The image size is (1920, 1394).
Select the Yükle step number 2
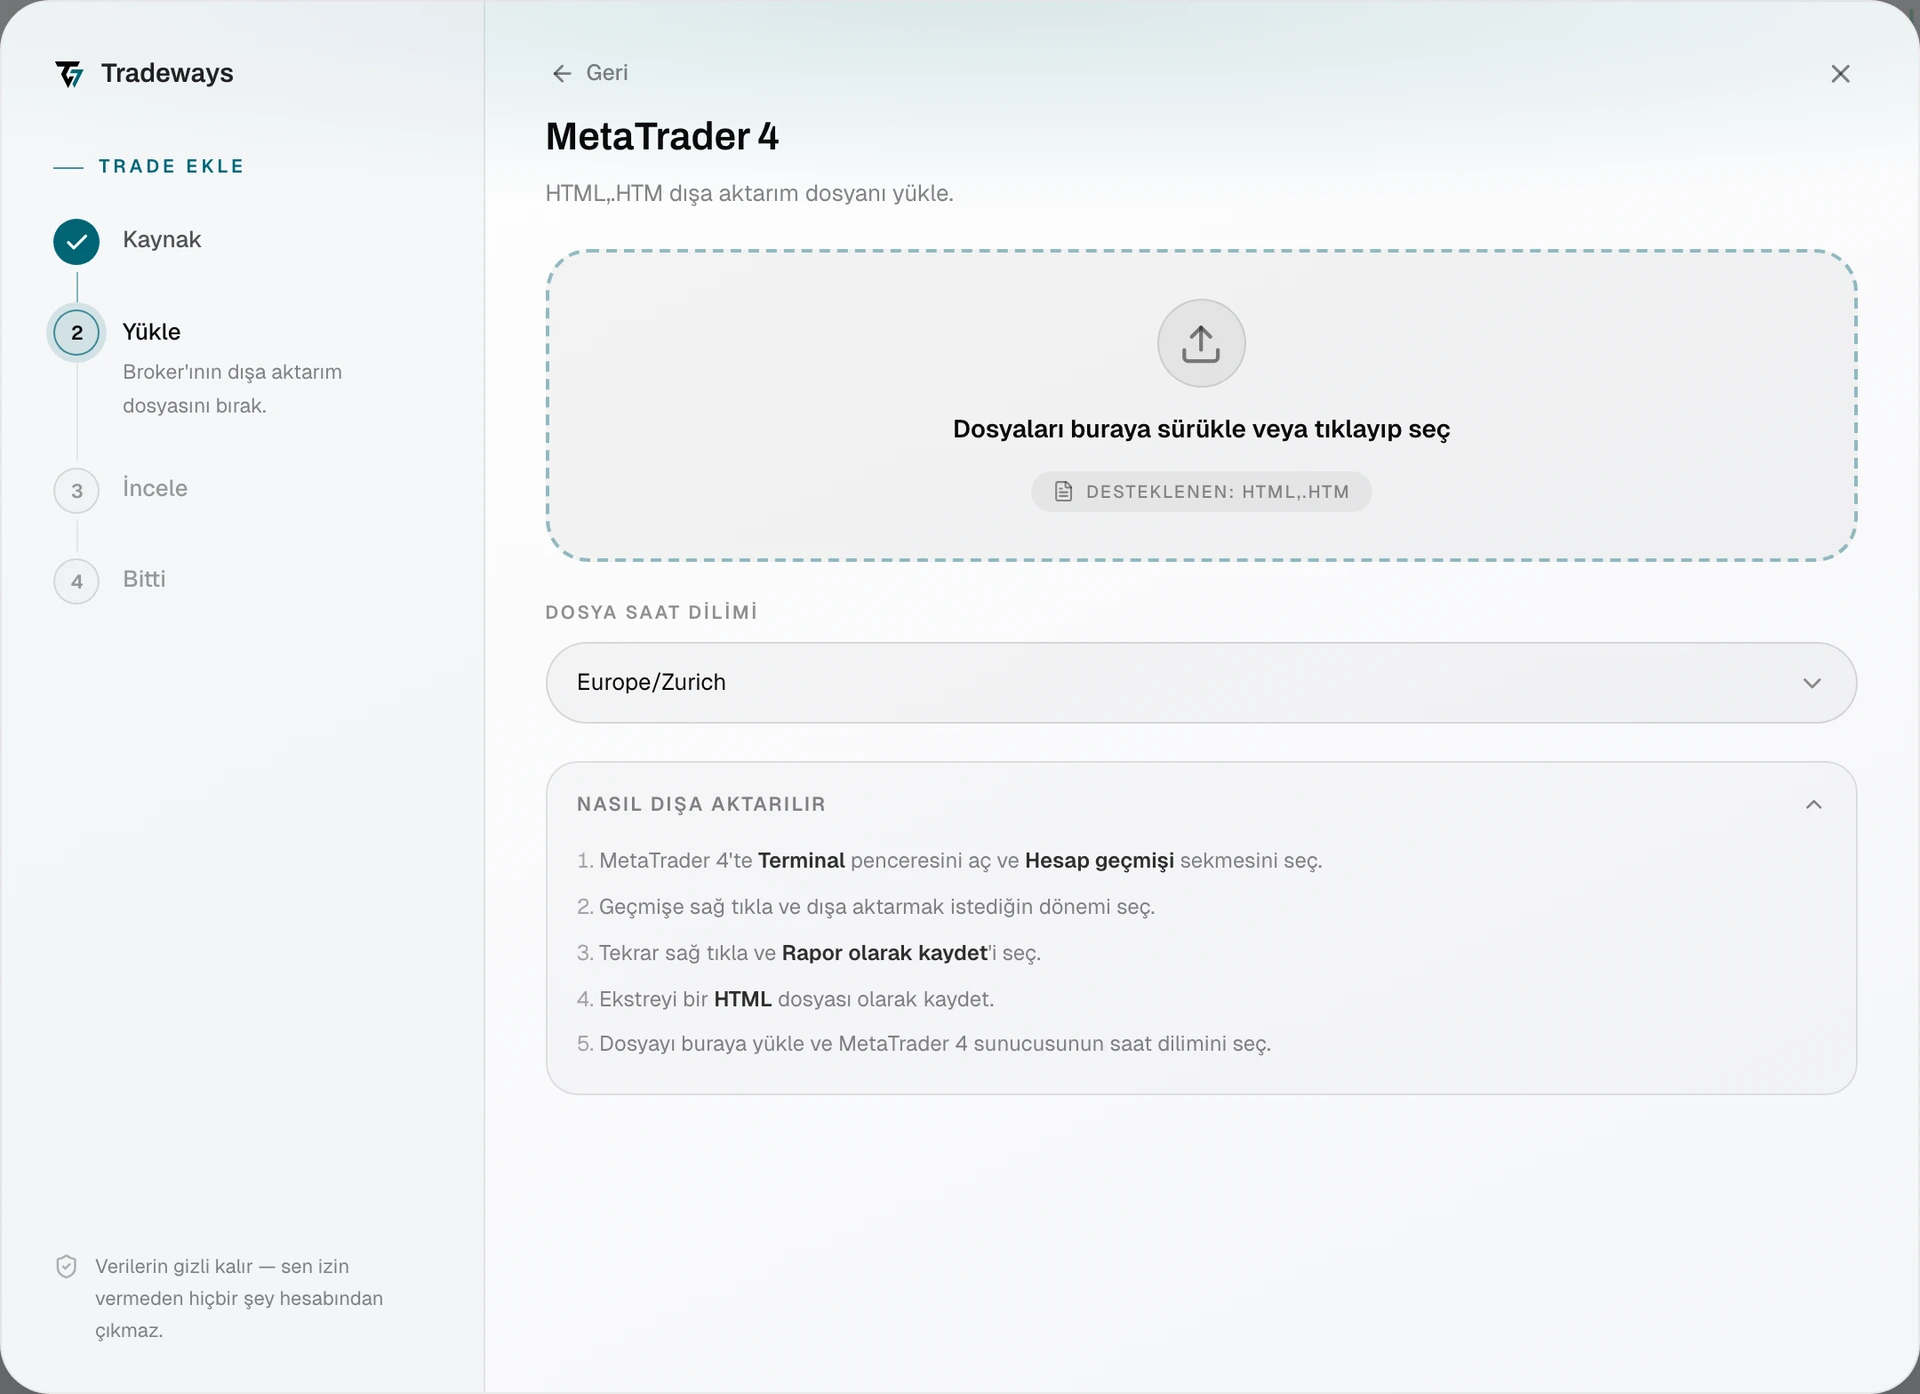pyautogui.click(x=77, y=333)
